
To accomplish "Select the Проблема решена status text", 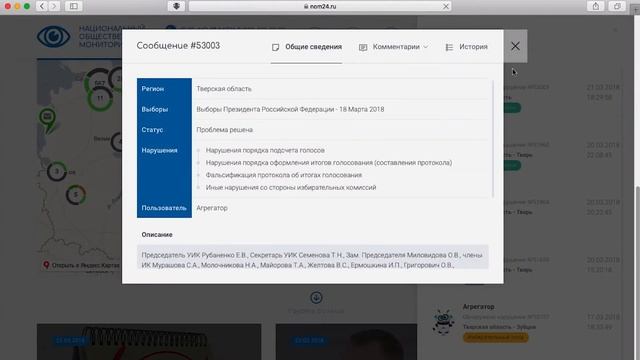I will [x=224, y=130].
